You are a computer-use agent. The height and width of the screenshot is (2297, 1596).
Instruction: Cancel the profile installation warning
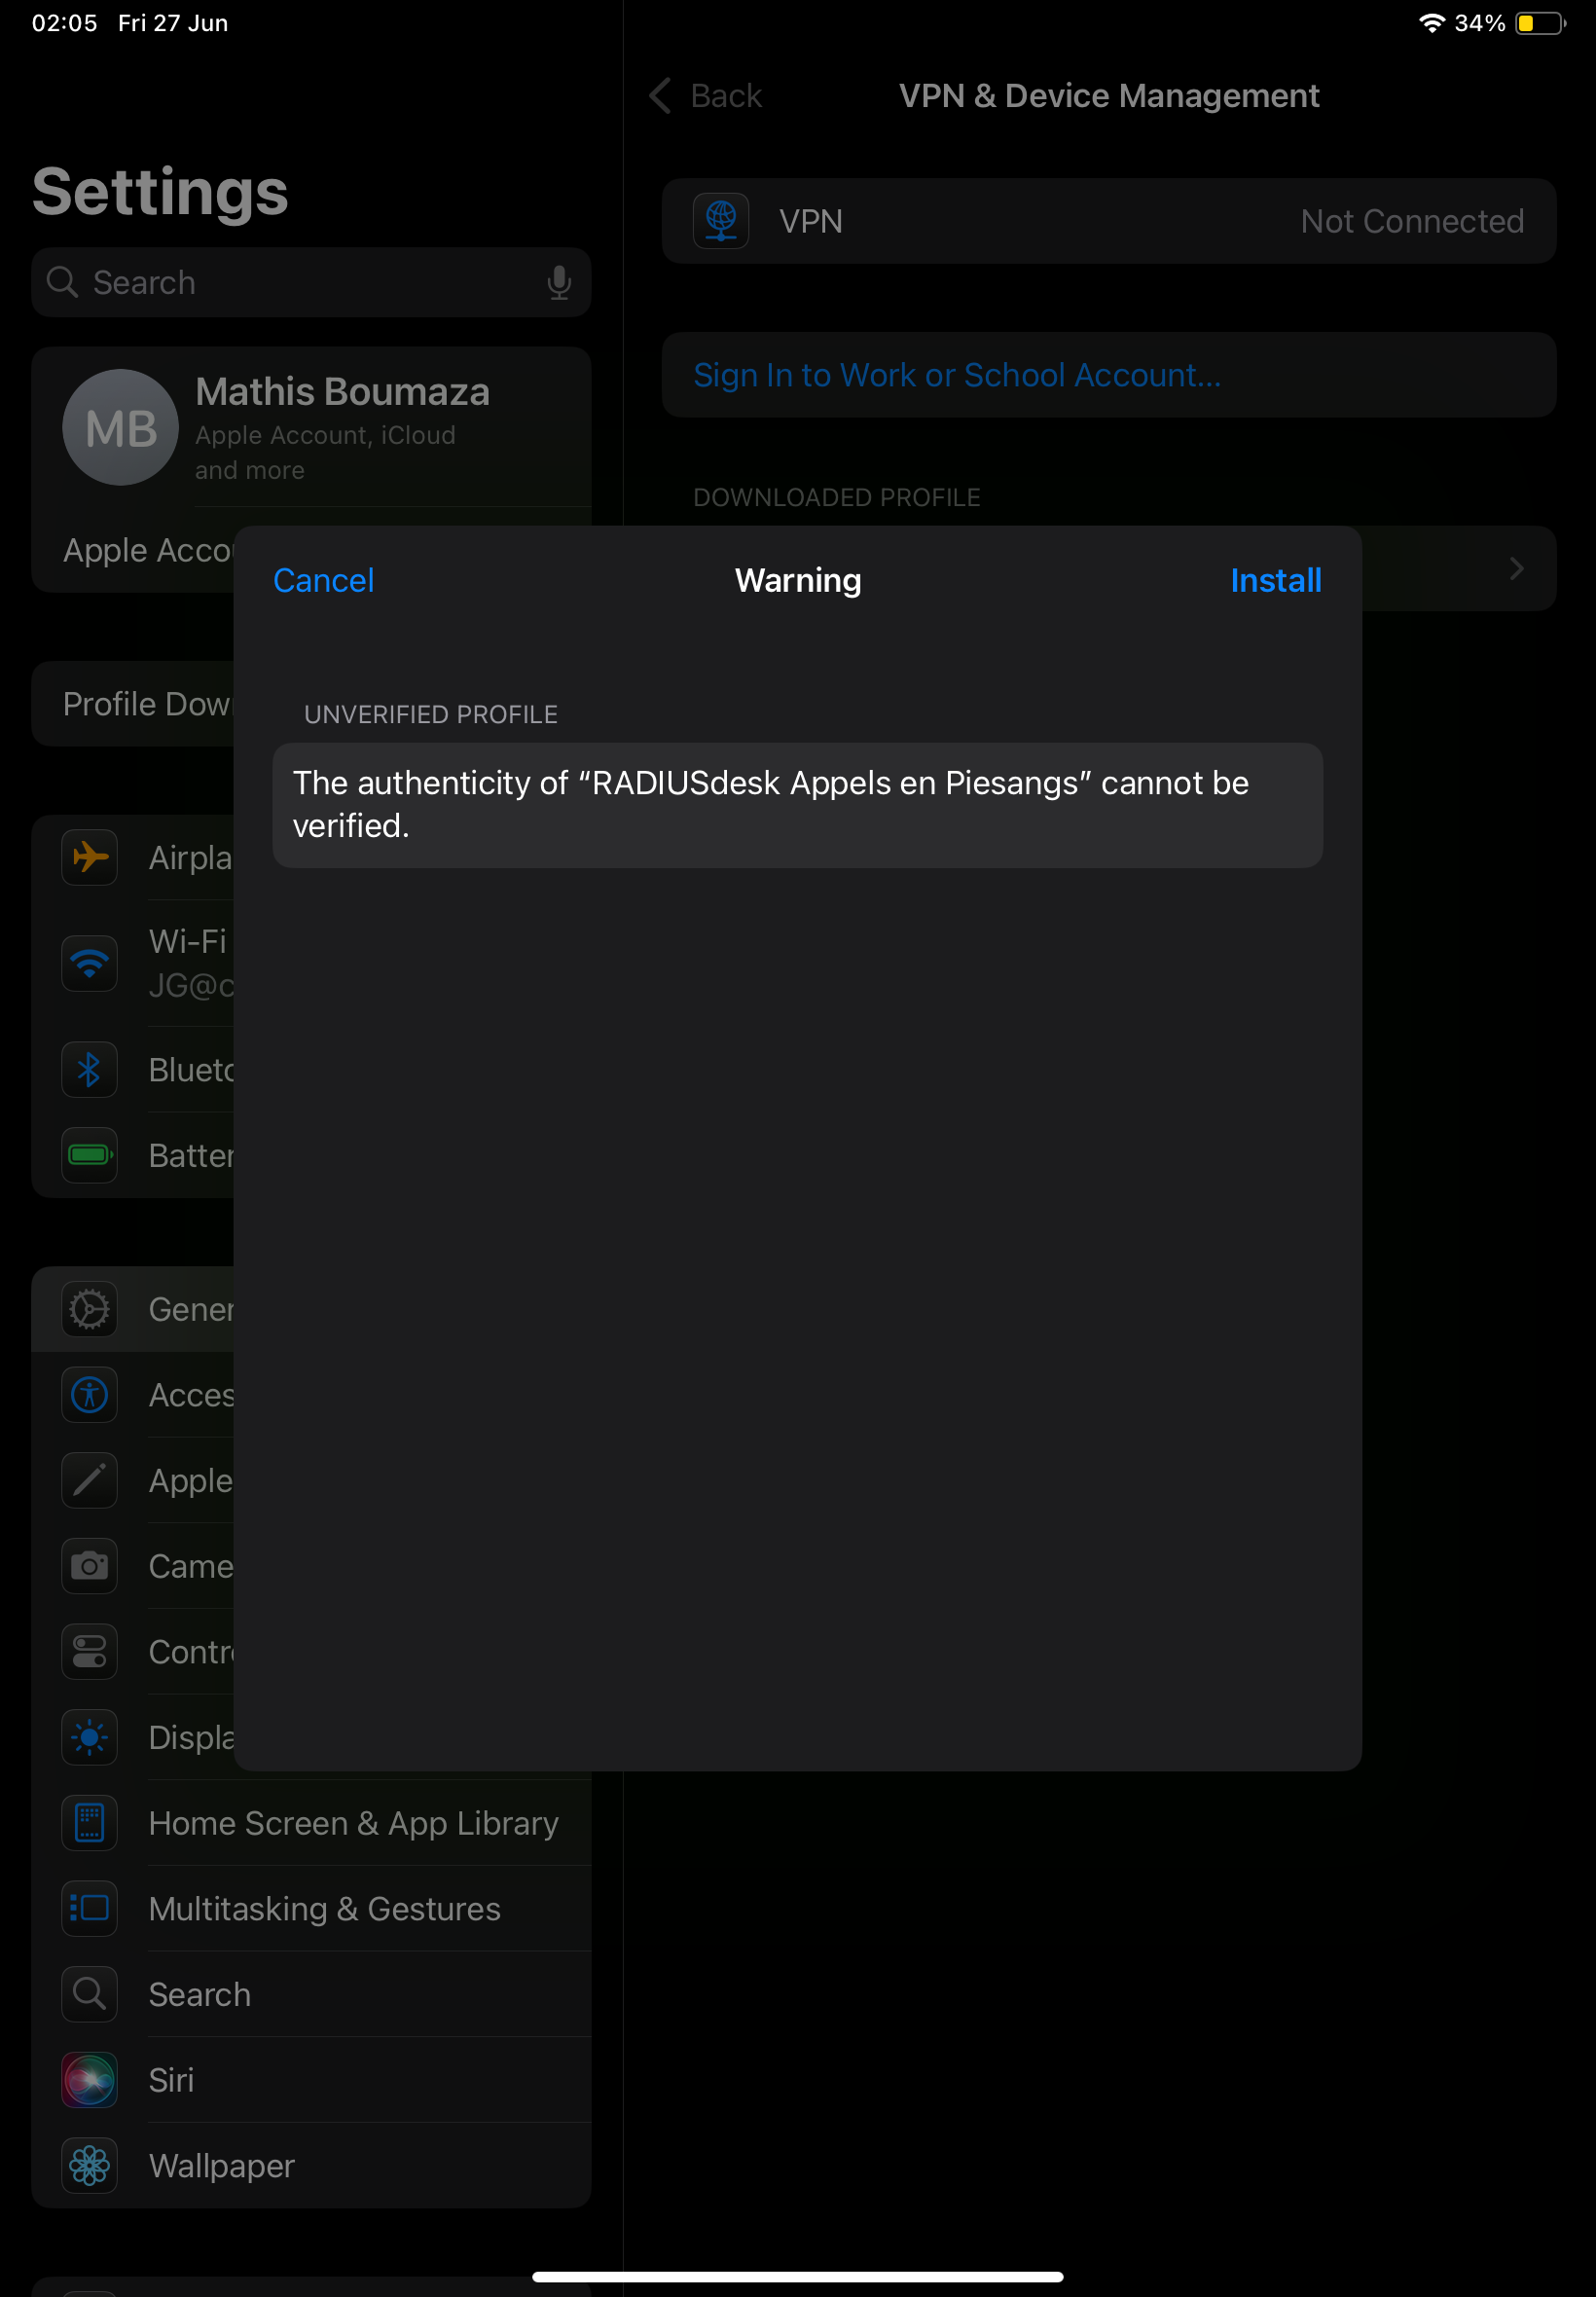(x=323, y=580)
